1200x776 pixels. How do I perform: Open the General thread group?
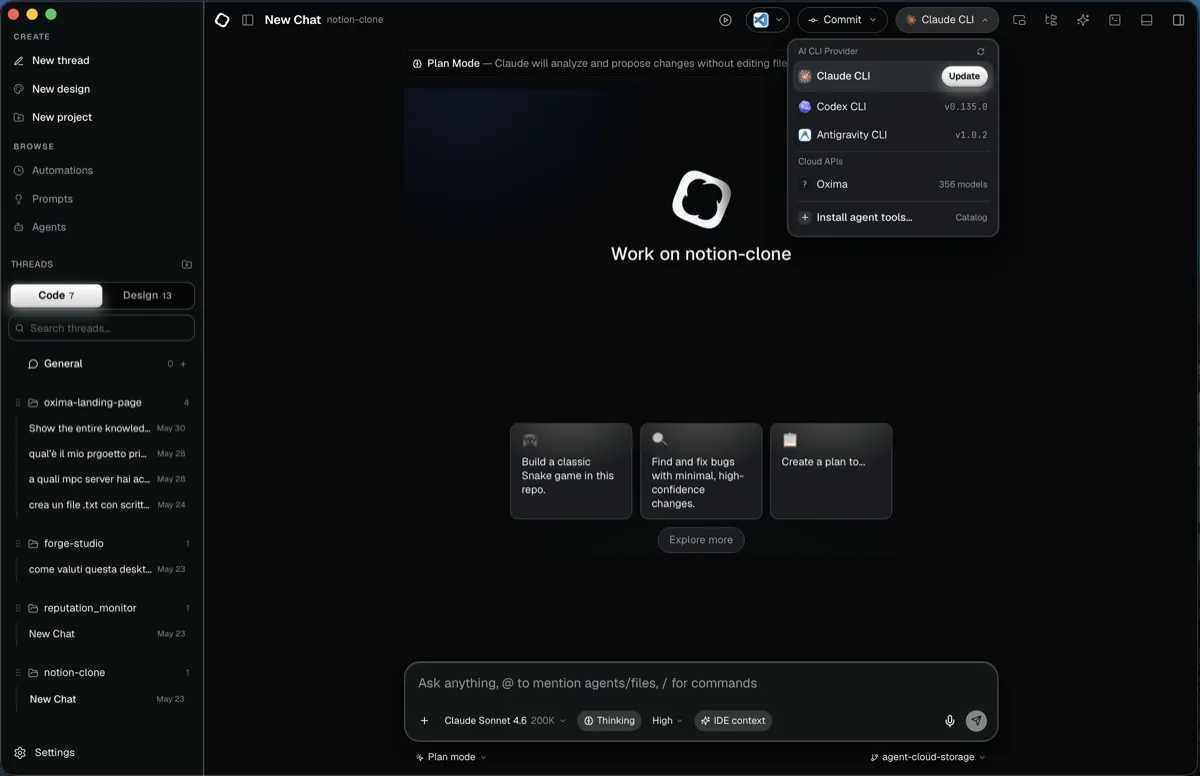click(x=63, y=364)
